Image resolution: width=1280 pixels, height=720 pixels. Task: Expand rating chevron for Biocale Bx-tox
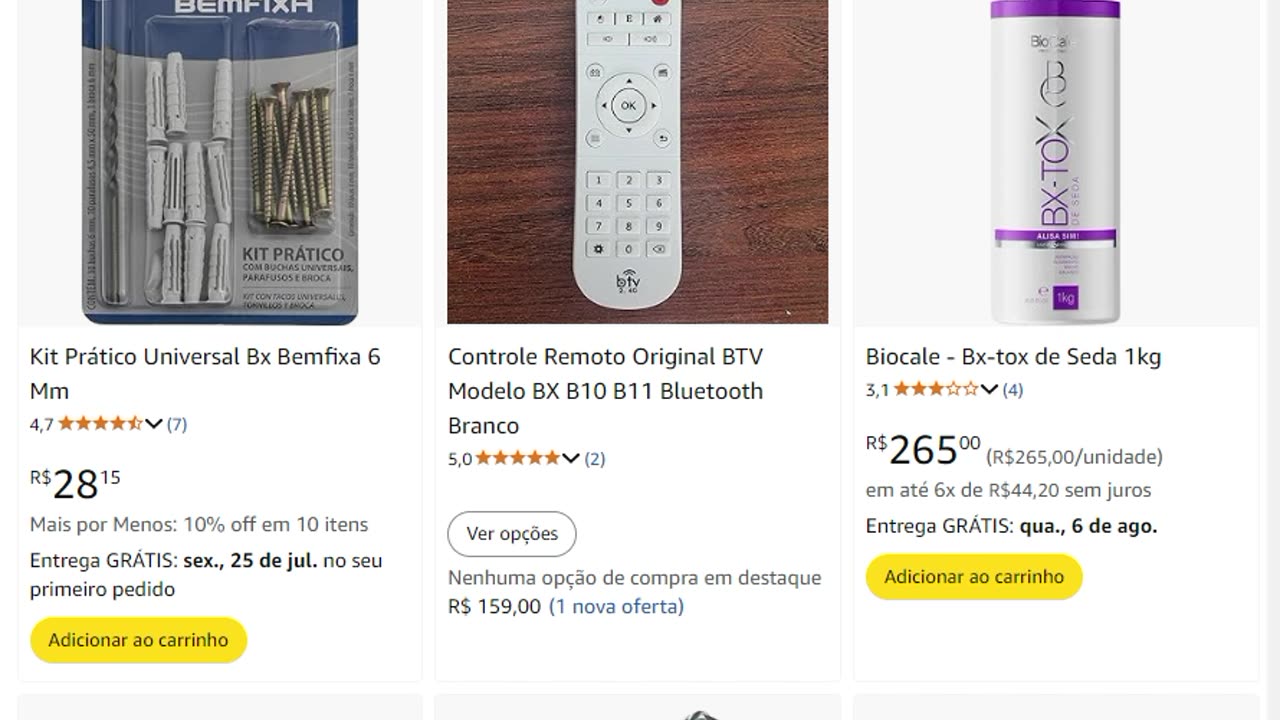(x=989, y=390)
